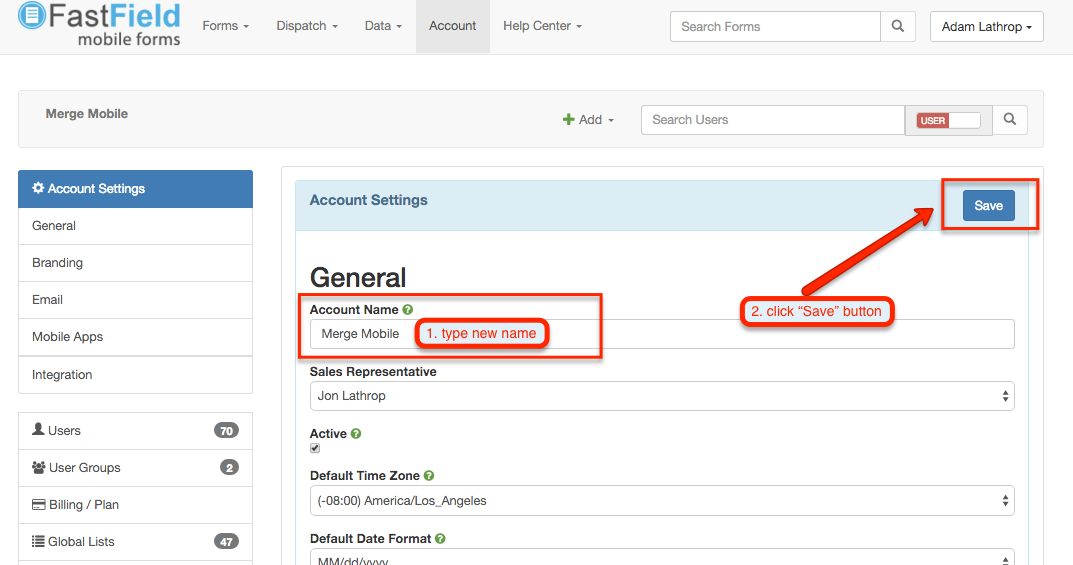This screenshot has height=565, width=1073.
Task: Click the Default Time Zone help icon
Action: [429, 476]
